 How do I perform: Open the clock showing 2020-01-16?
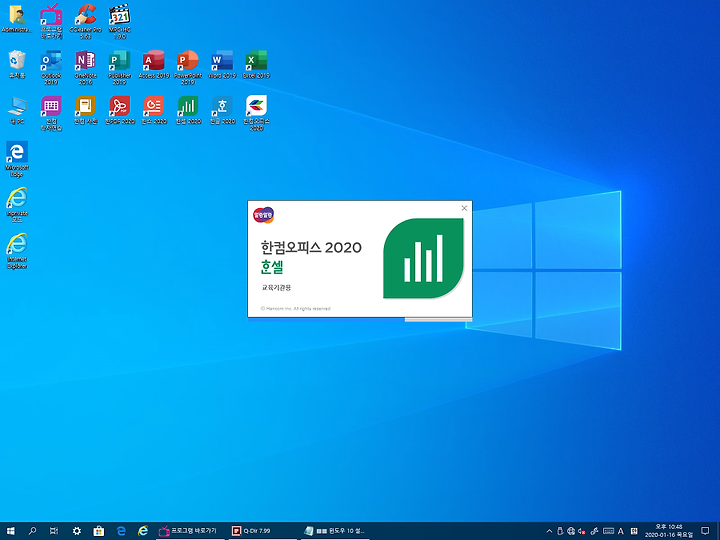tap(669, 531)
